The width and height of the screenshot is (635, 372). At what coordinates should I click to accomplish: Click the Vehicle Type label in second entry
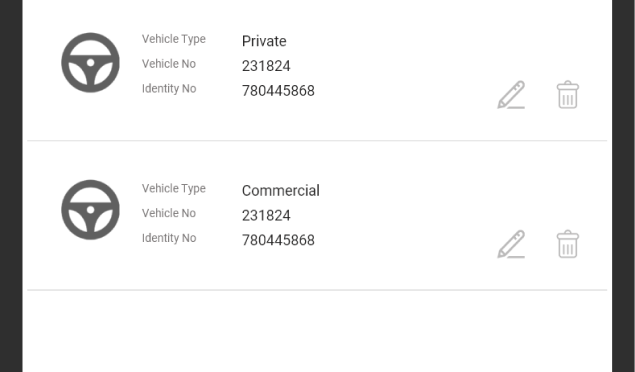pyautogui.click(x=174, y=189)
